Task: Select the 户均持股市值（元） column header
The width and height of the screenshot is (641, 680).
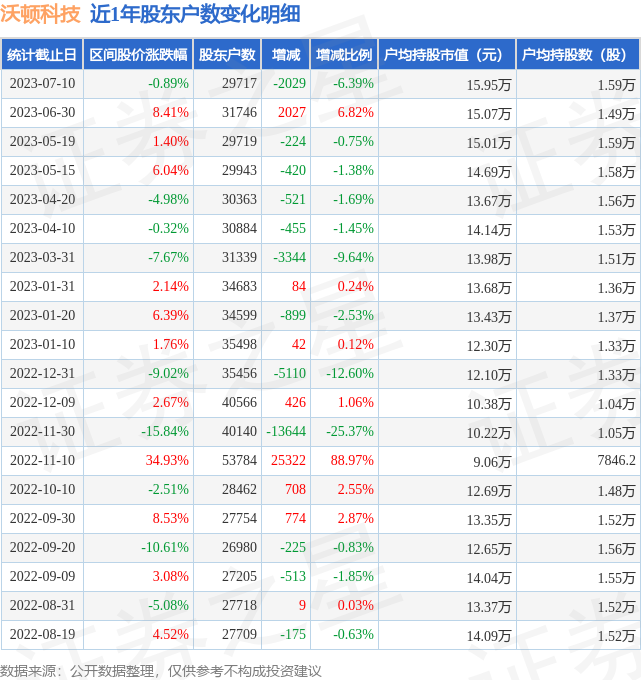Action: point(446,55)
